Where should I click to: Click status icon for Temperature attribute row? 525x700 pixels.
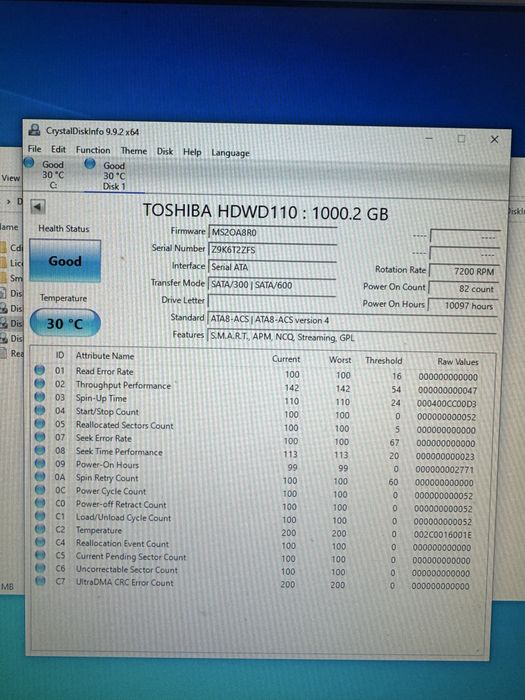pyautogui.click(x=40, y=529)
